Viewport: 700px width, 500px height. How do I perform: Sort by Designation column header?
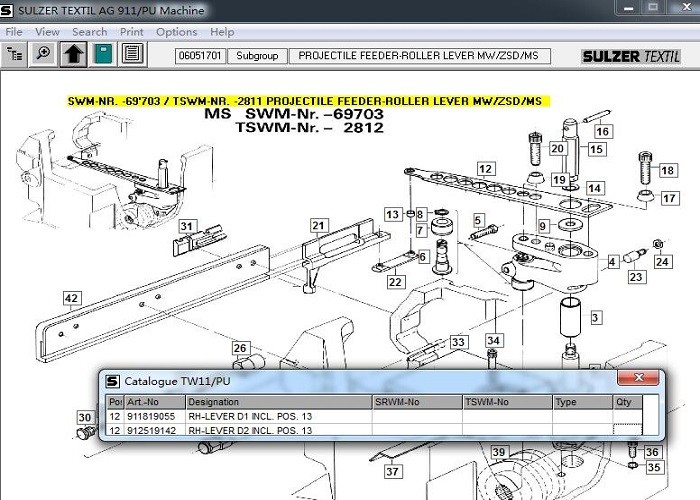tap(279, 402)
